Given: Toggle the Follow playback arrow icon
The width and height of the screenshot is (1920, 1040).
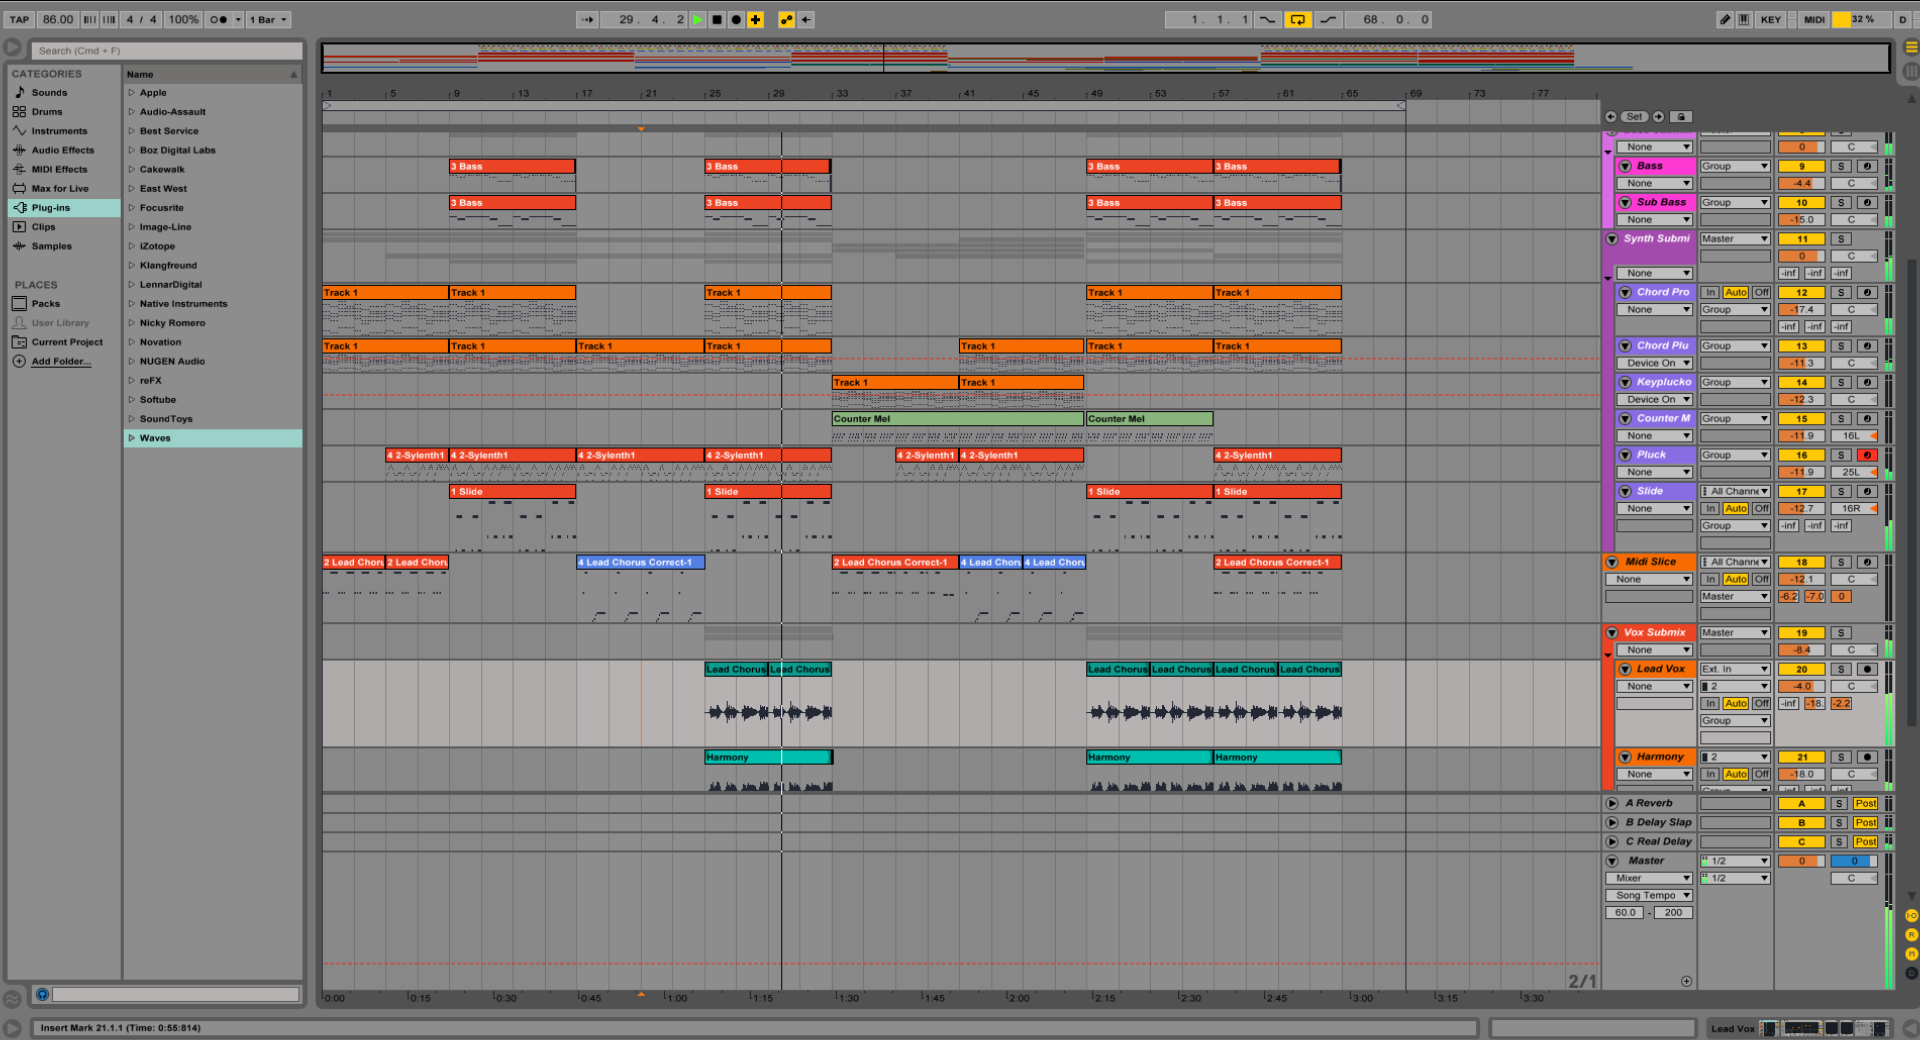Looking at the screenshot, I should pos(588,19).
